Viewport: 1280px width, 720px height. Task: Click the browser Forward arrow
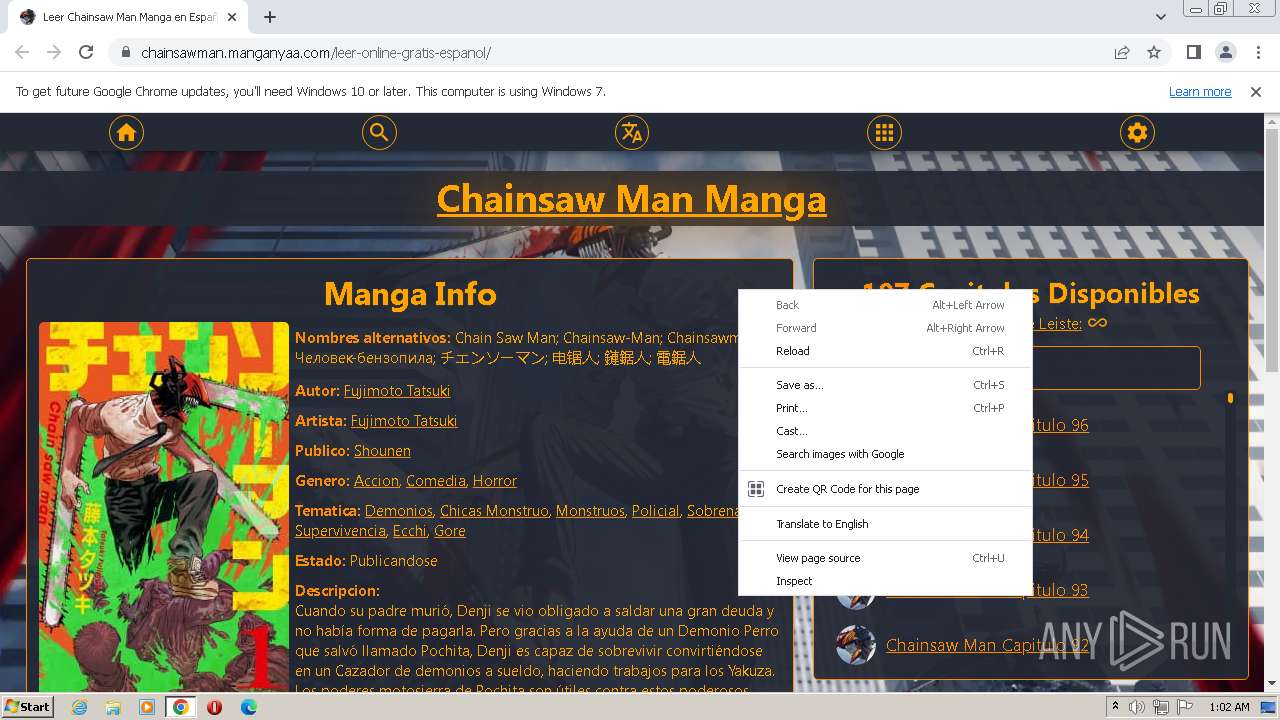coord(54,52)
